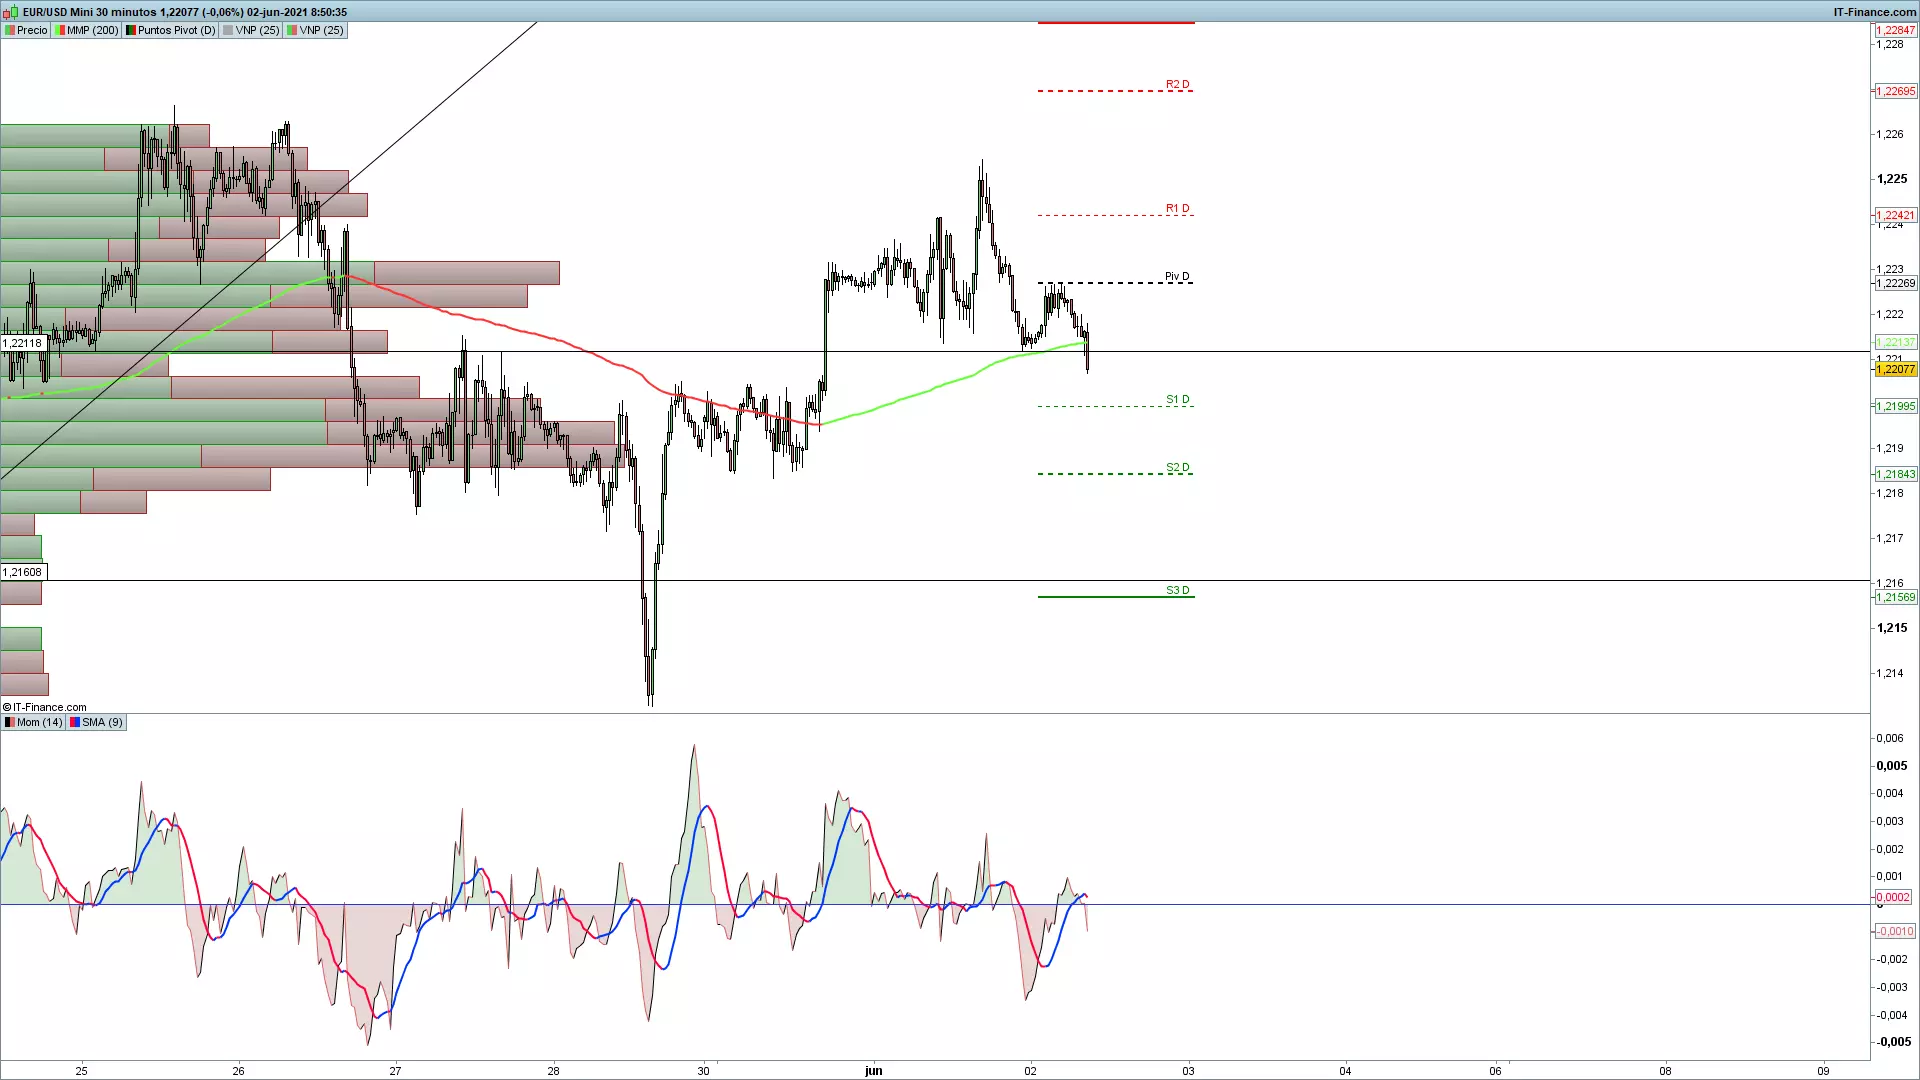
Task: Select the 1,21608 horizontal line label
Action: click(x=23, y=572)
